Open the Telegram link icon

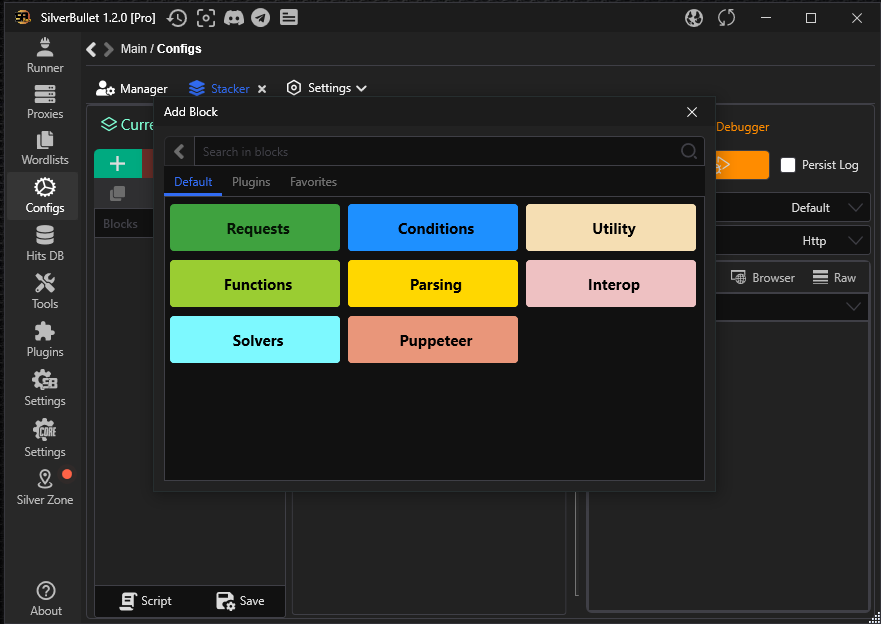(x=260, y=18)
